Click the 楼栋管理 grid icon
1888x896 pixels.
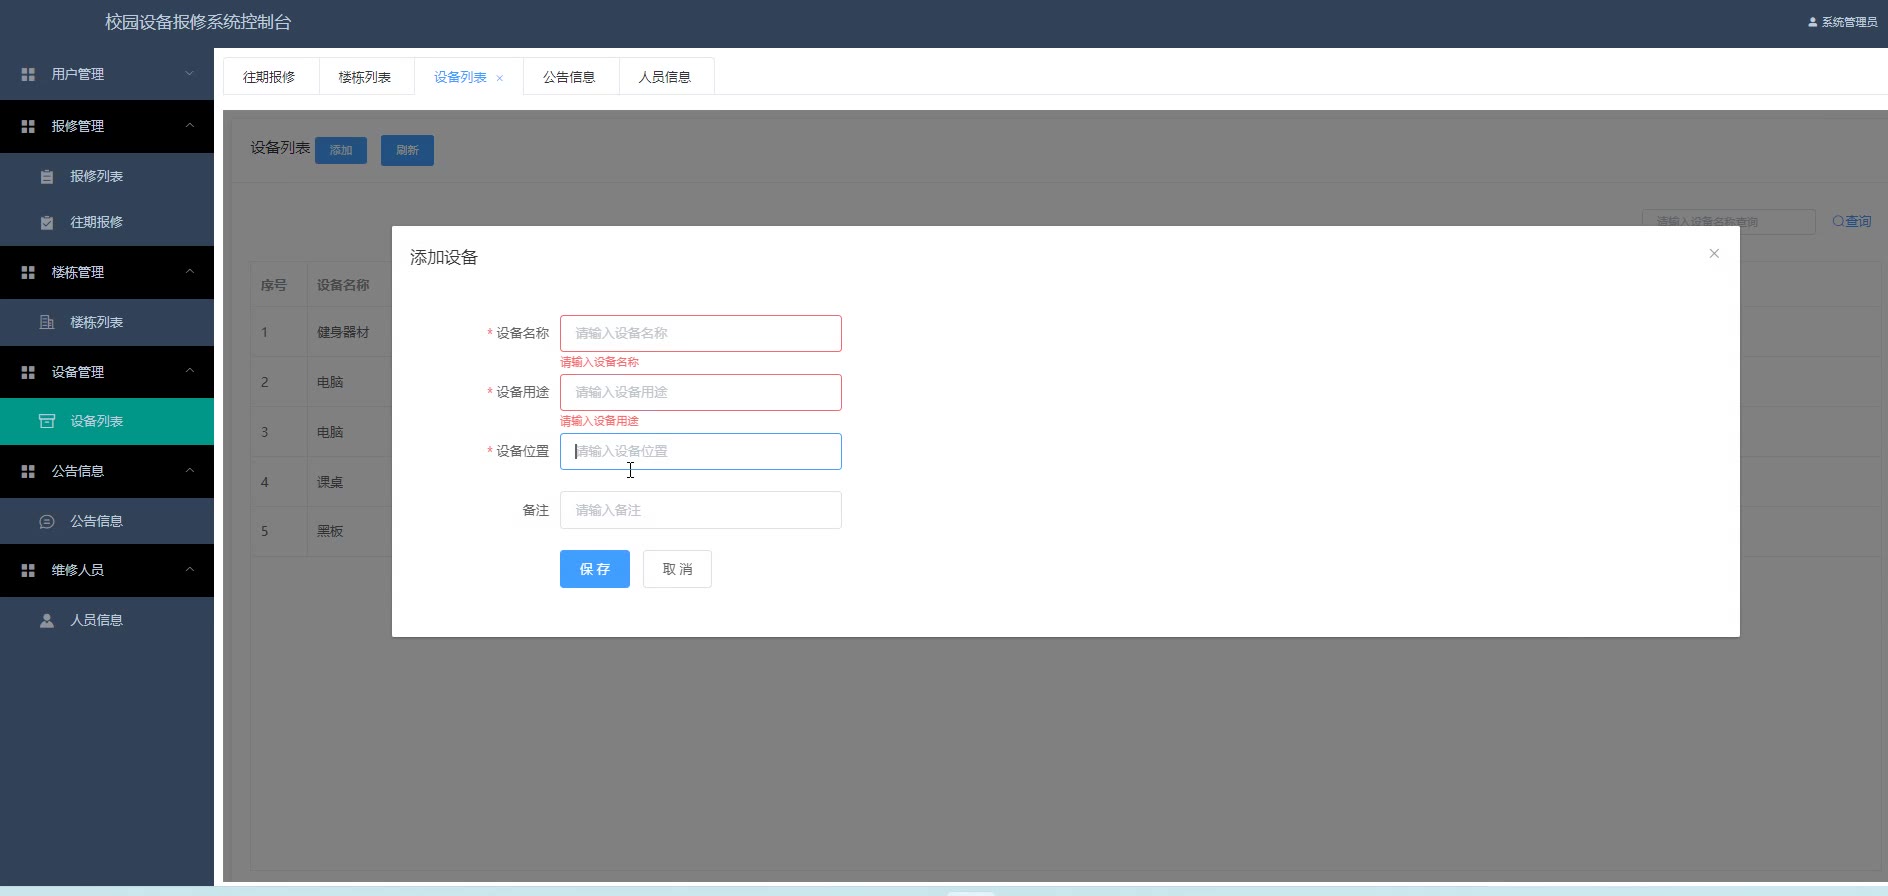tap(28, 273)
